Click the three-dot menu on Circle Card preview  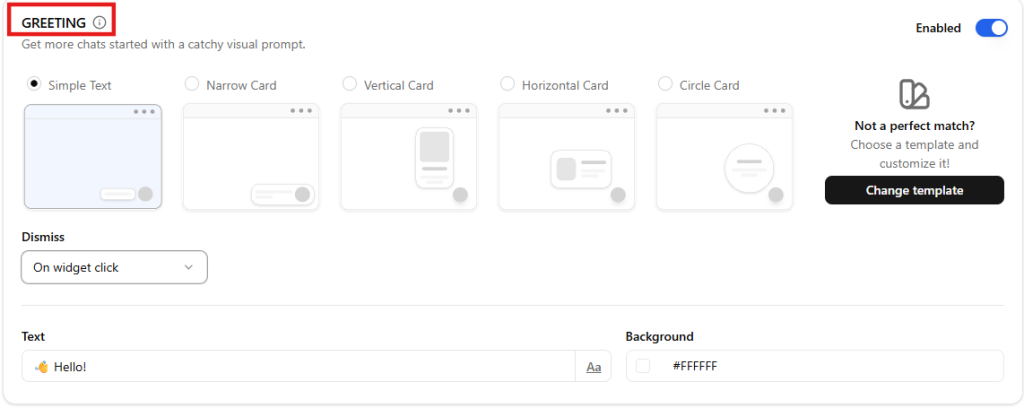pyautogui.click(x=776, y=111)
